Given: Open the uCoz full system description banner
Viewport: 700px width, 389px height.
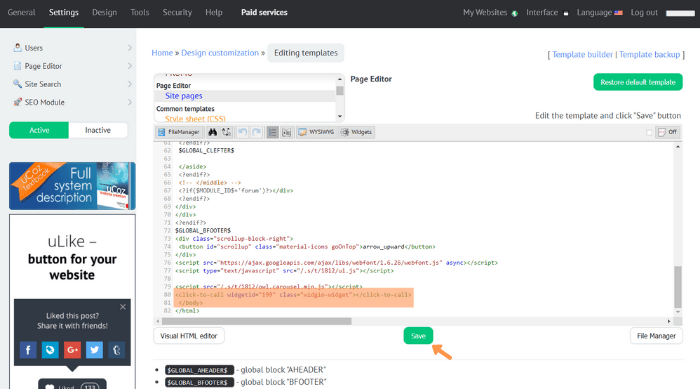Looking at the screenshot, I should point(72,186).
